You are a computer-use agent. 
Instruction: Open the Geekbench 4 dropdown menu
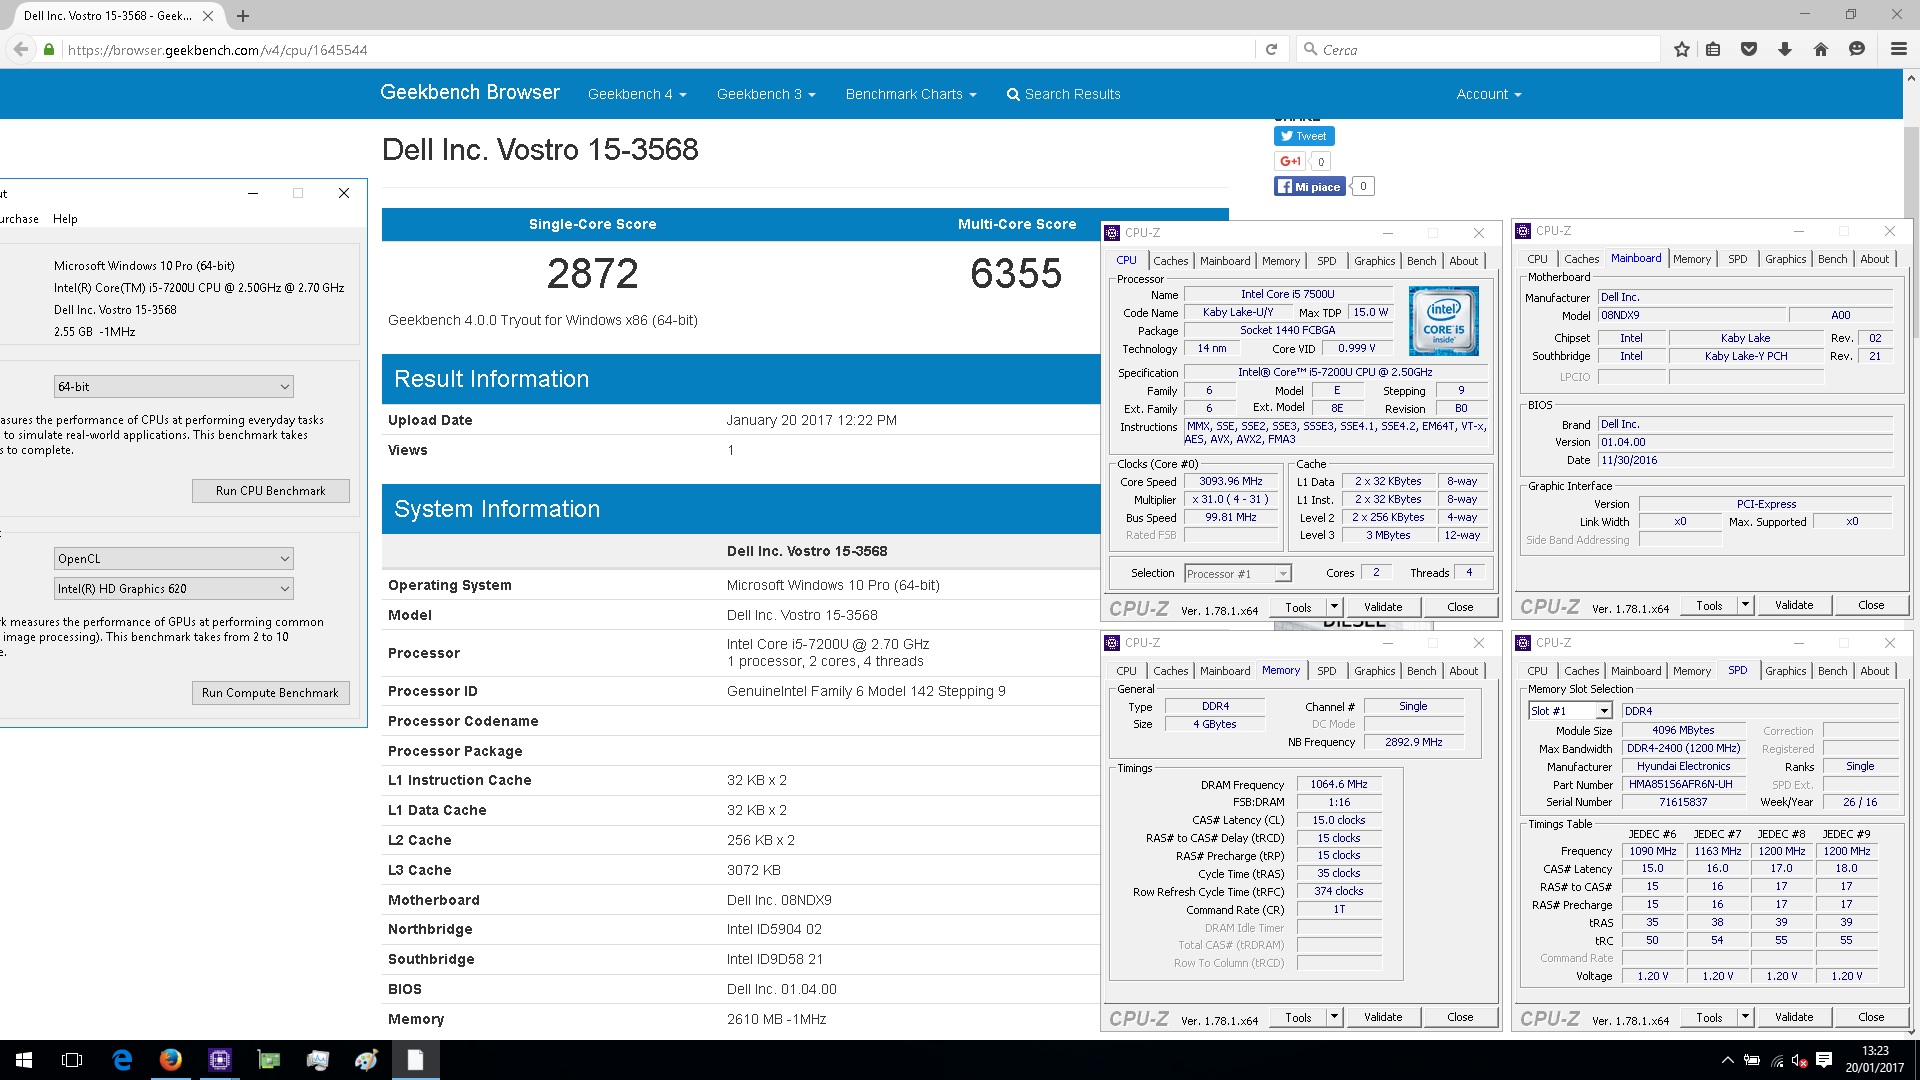[637, 94]
